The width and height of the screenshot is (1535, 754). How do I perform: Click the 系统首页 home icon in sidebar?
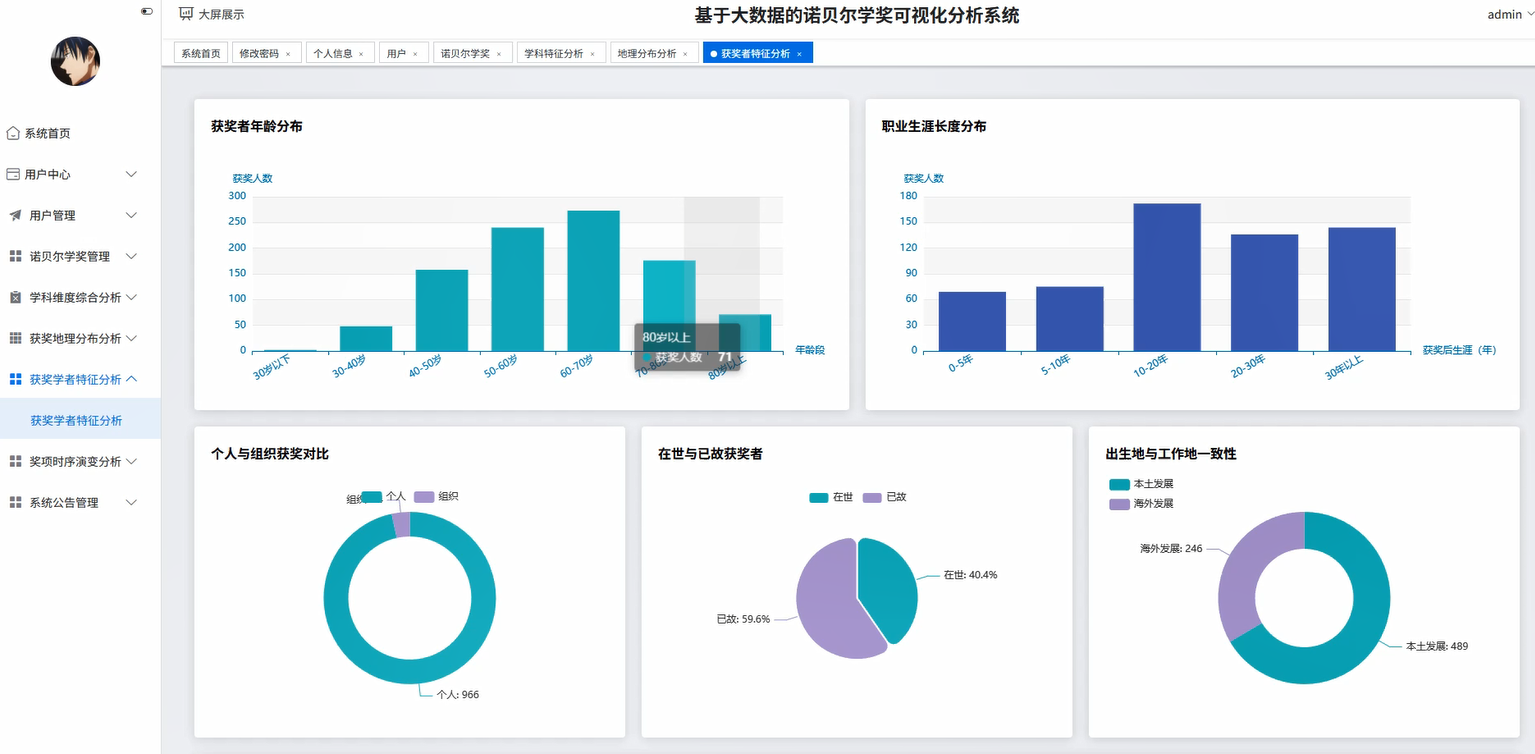coord(13,133)
